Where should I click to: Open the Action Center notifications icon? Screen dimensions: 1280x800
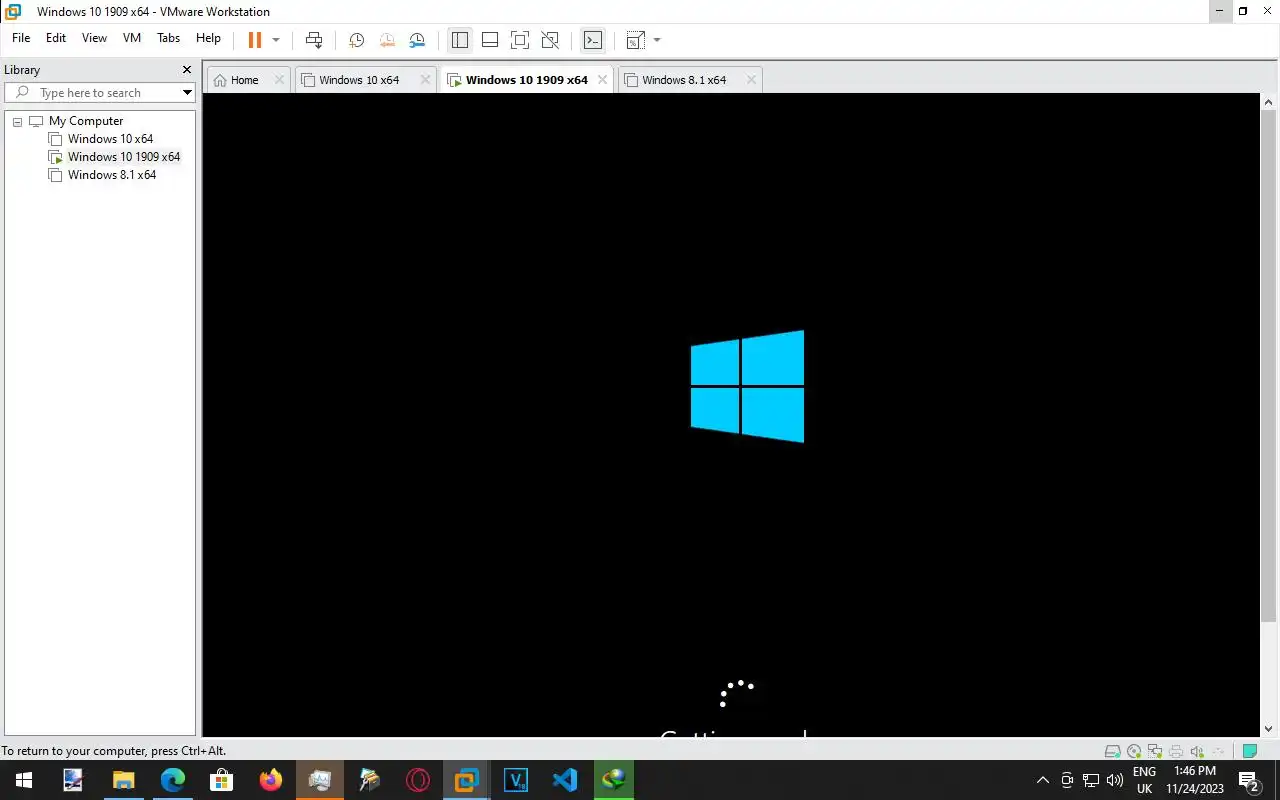[x=1248, y=780]
